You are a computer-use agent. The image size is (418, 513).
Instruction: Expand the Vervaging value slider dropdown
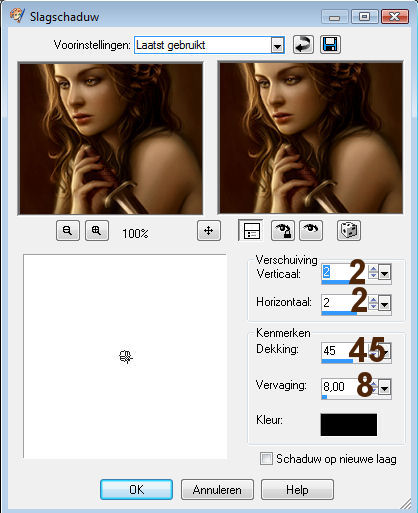click(385, 388)
